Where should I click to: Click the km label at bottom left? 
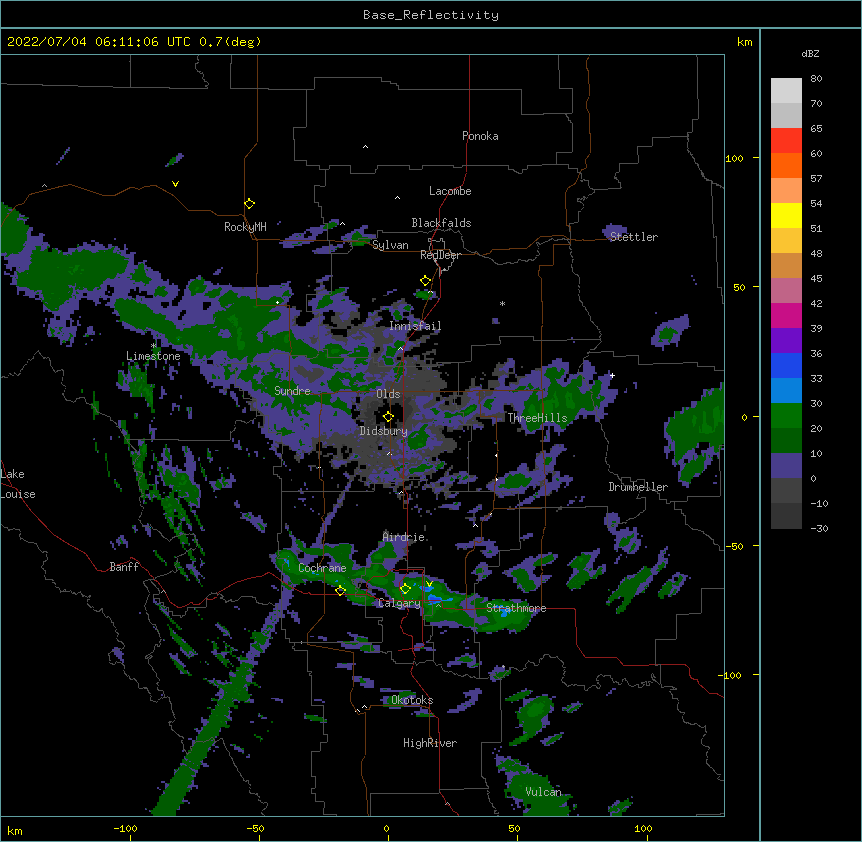[x=15, y=830]
